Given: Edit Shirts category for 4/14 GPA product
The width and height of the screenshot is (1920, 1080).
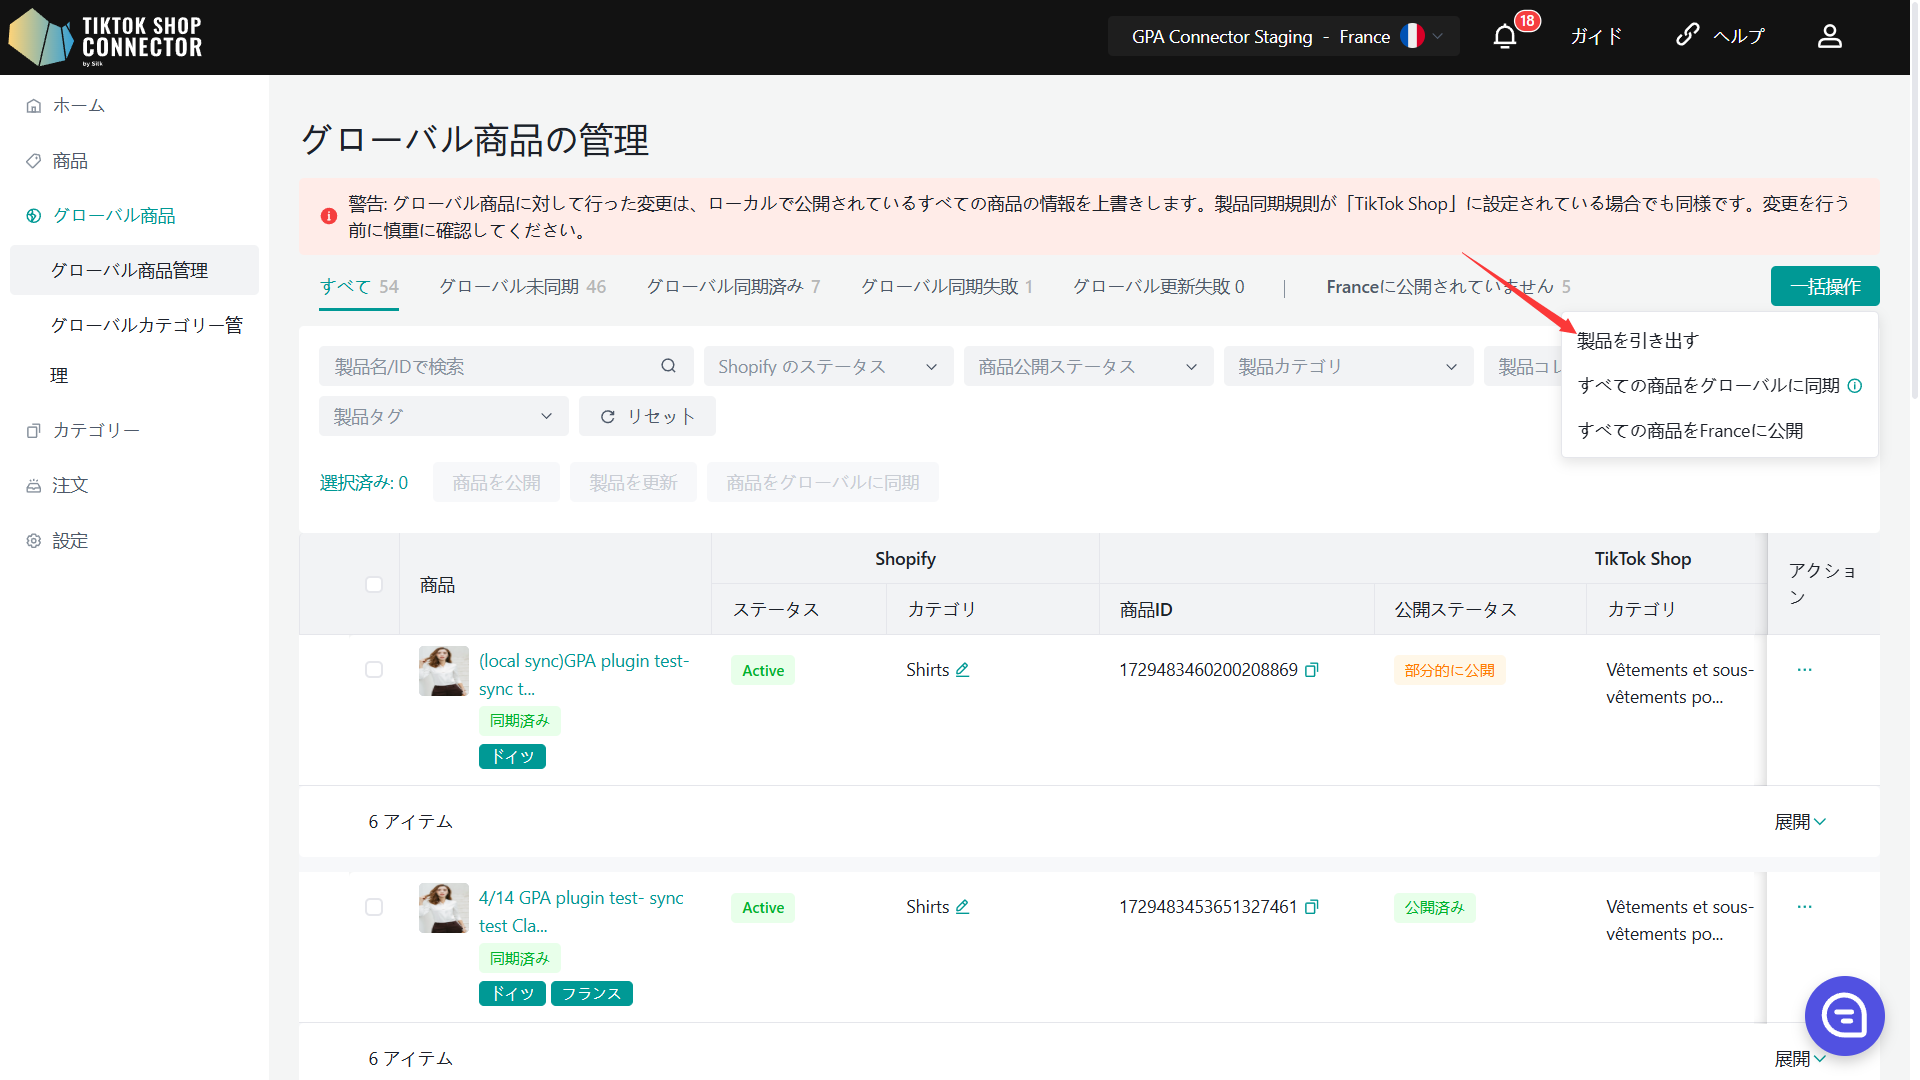Looking at the screenshot, I should click(x=962, y=907).
